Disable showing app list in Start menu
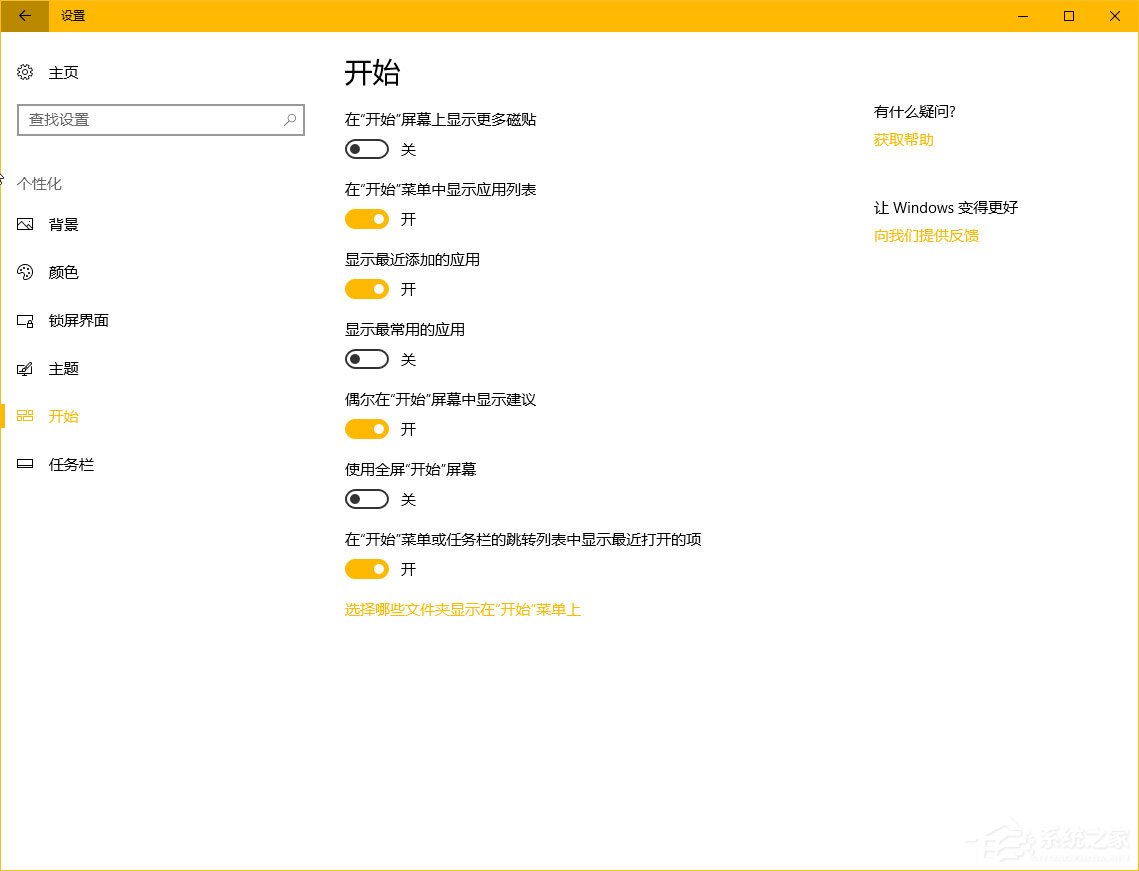This screenshot has height=871, width=1139. tap(366, 219)
